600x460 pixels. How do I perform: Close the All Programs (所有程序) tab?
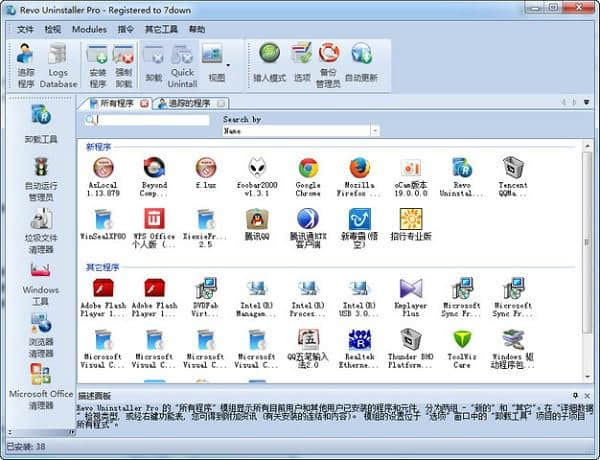(144, 103)
